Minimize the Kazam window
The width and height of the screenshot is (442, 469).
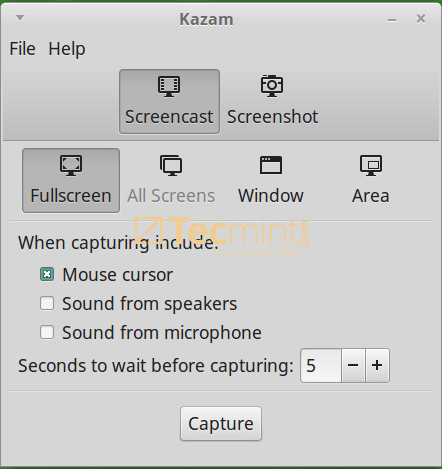(392, 20)
